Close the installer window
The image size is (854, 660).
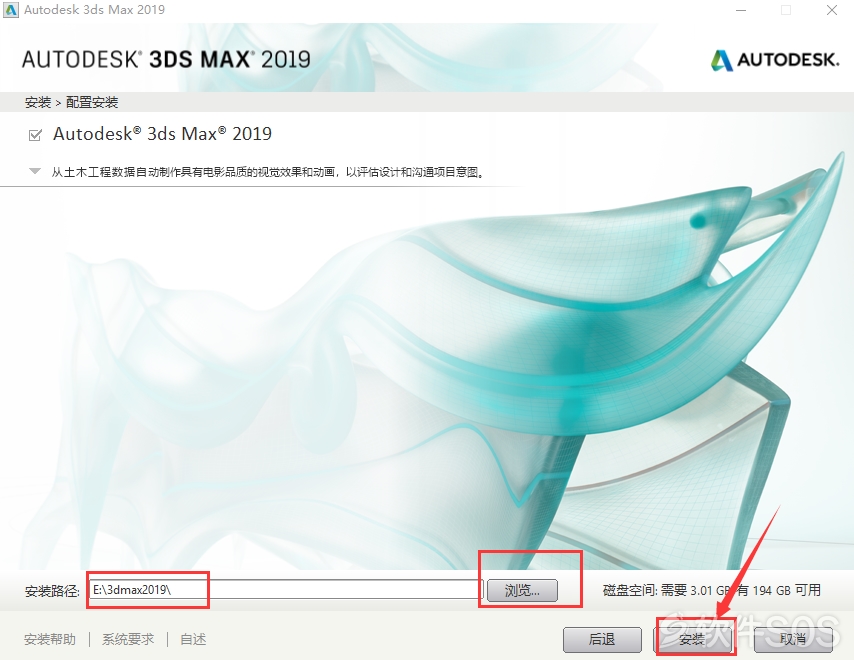click(x=832, y=10)
